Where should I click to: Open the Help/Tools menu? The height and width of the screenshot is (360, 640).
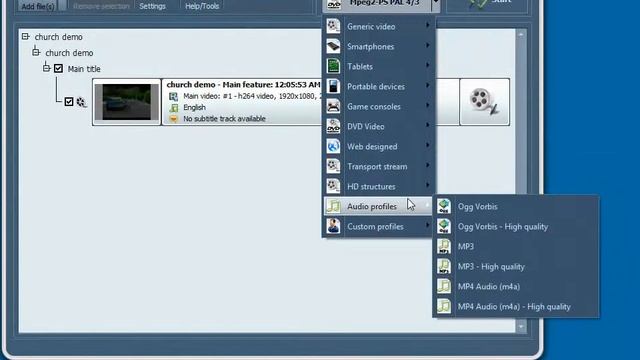click(x=202, y=6)
